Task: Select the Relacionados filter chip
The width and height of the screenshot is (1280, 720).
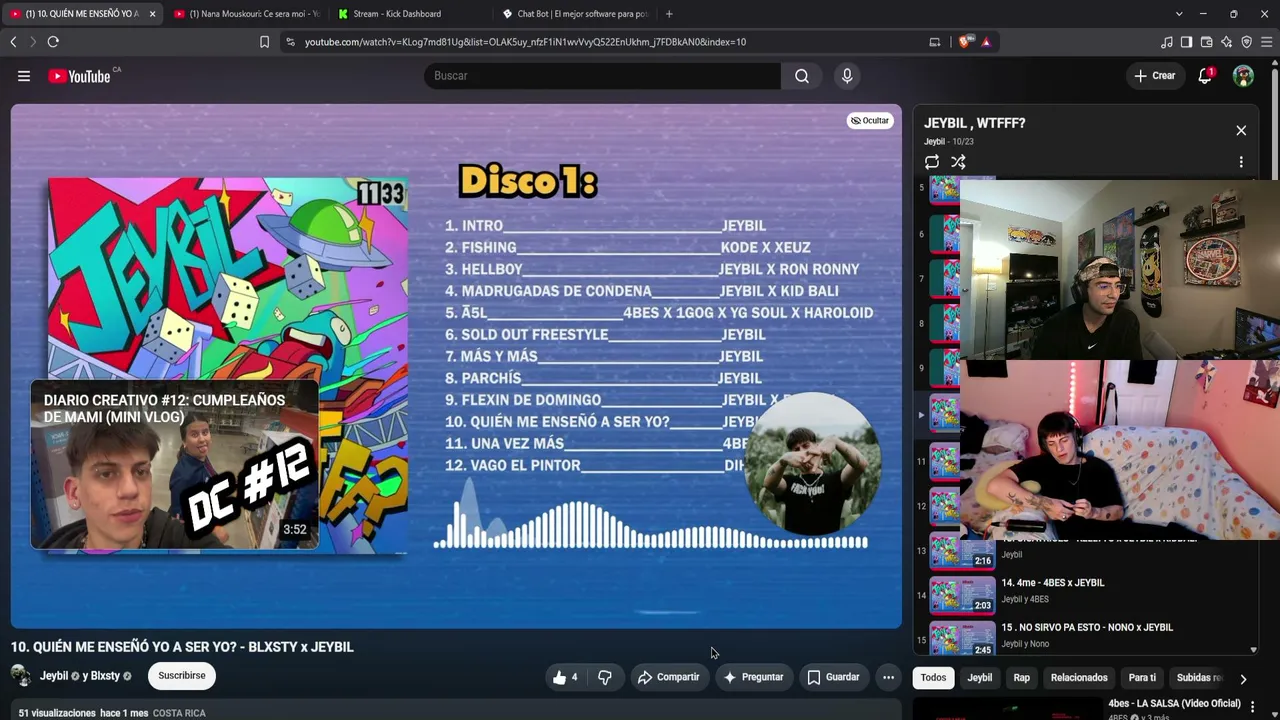Action: pos(1079,678)
